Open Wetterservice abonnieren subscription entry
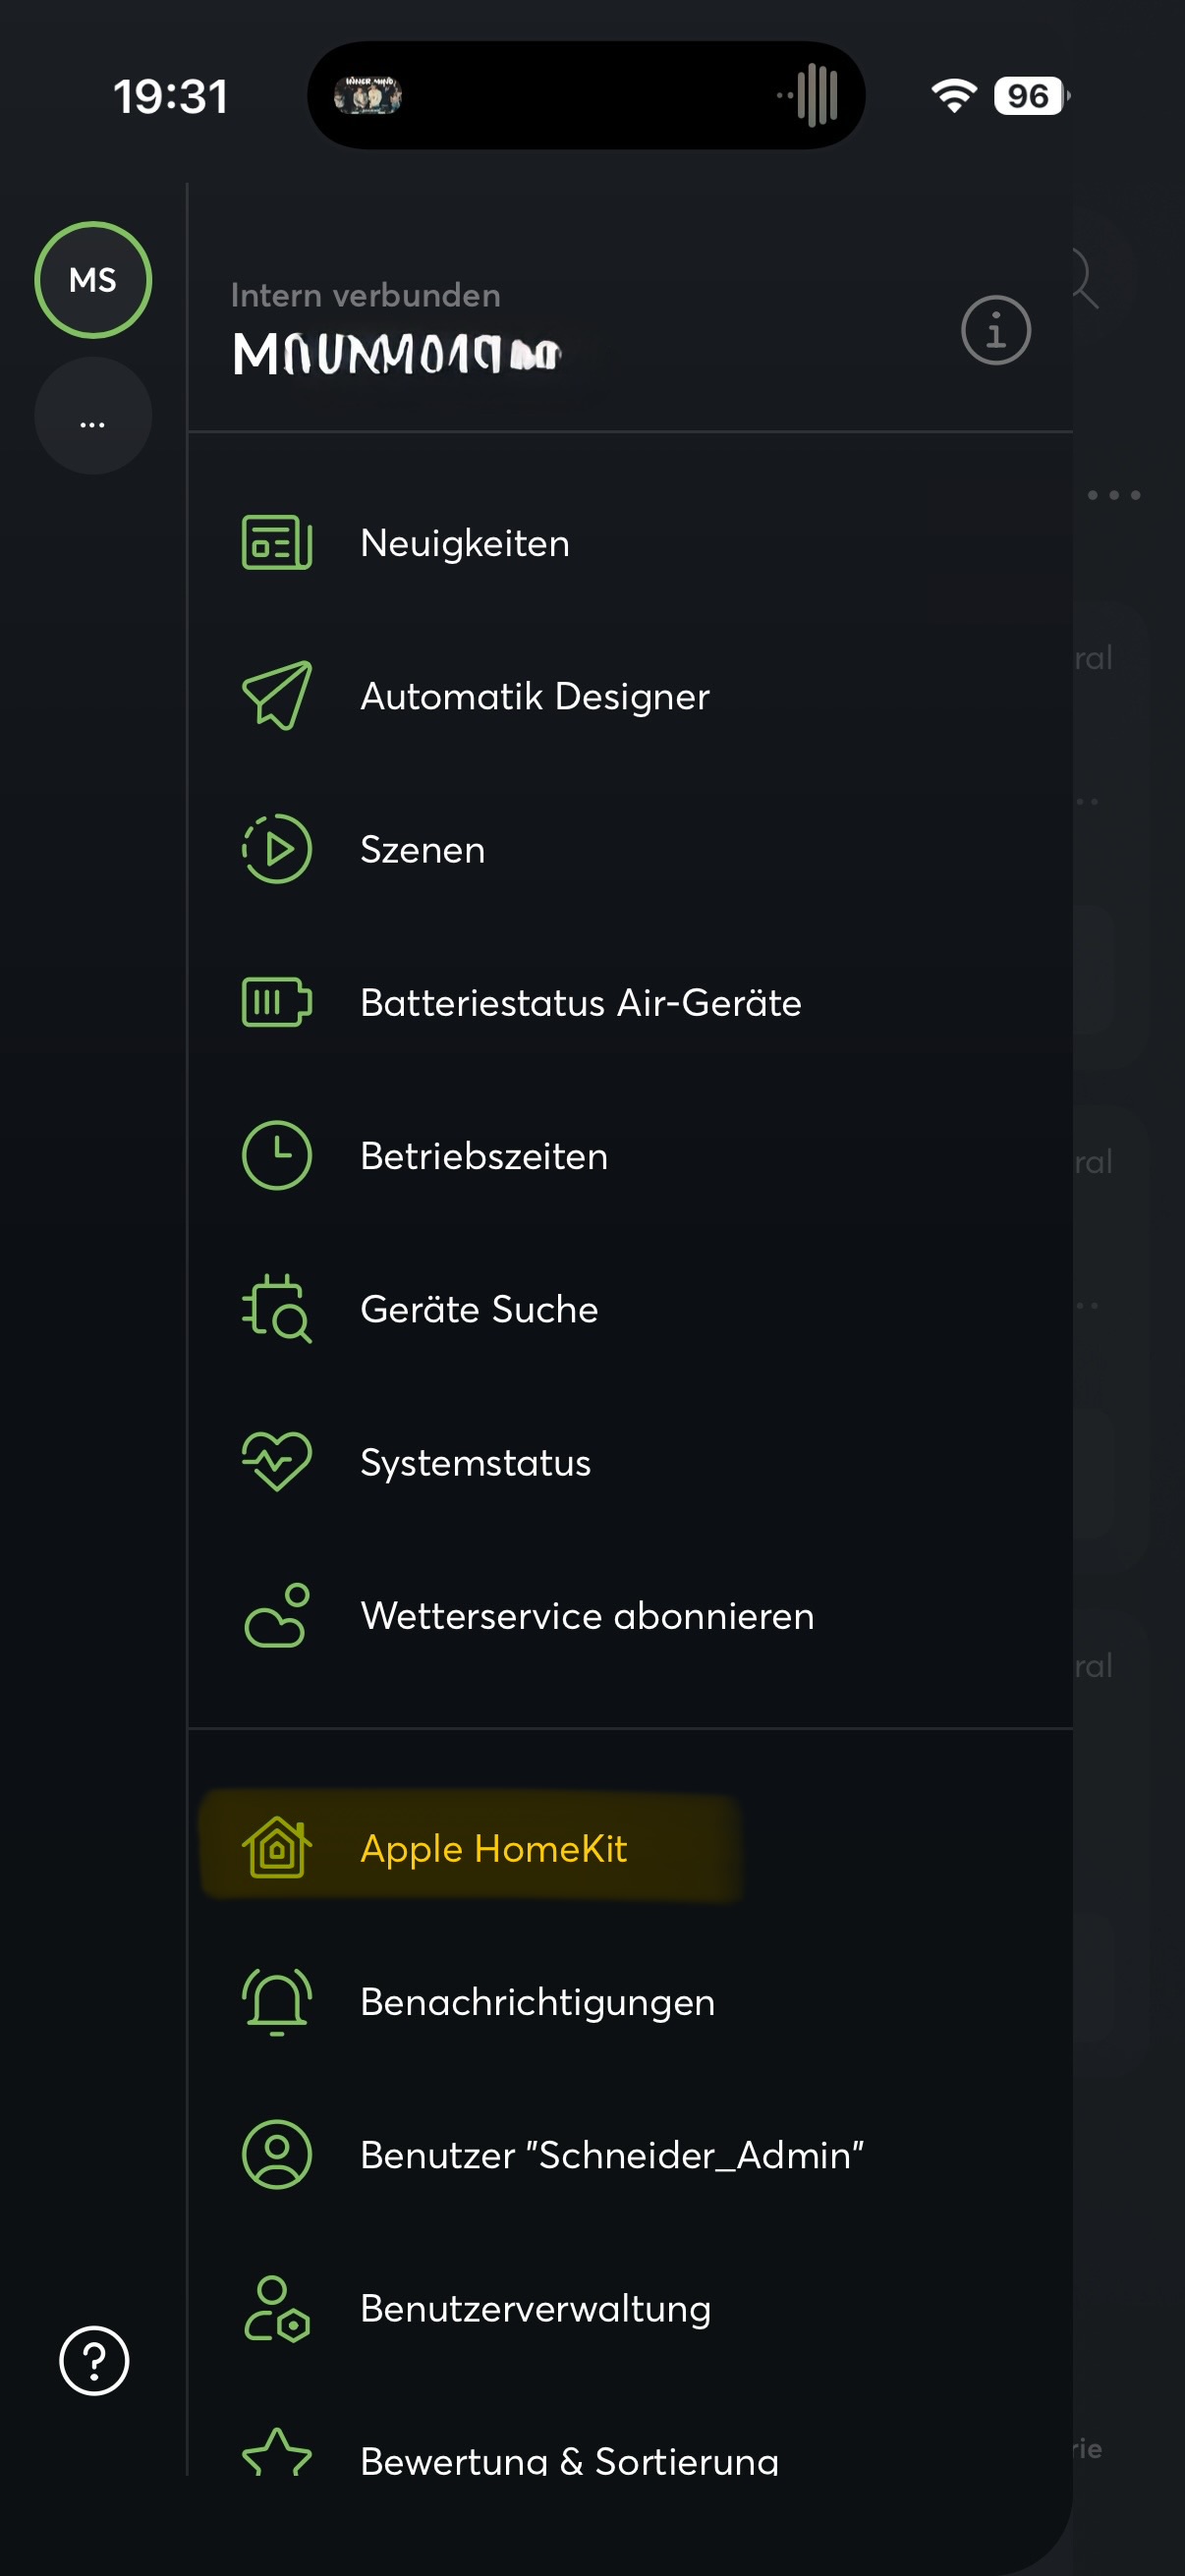The height and width of the screenshot is (2576, 1185). tap(587, 1616)
